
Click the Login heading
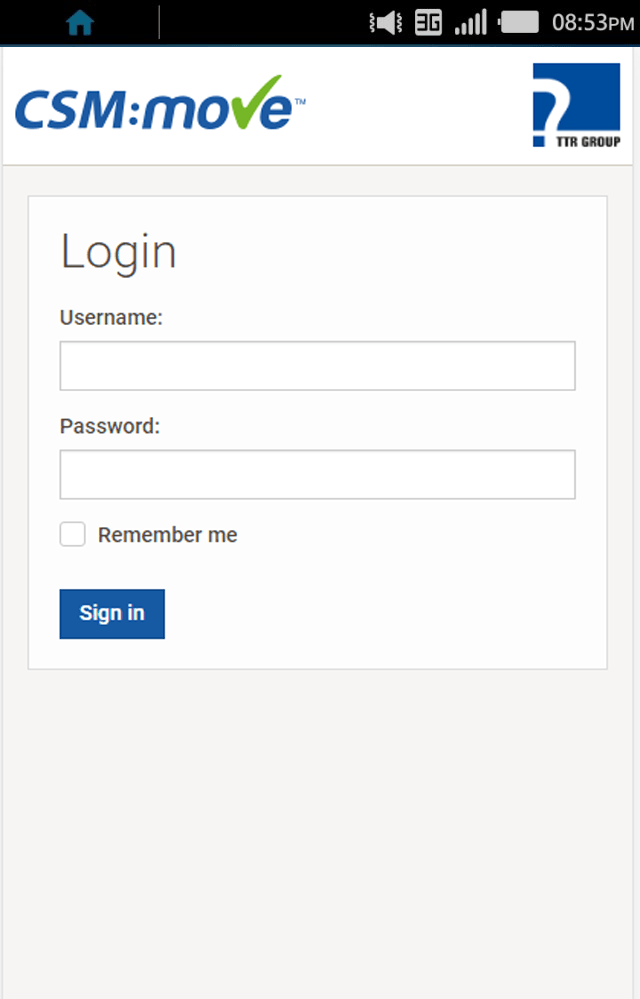point(118,253)
